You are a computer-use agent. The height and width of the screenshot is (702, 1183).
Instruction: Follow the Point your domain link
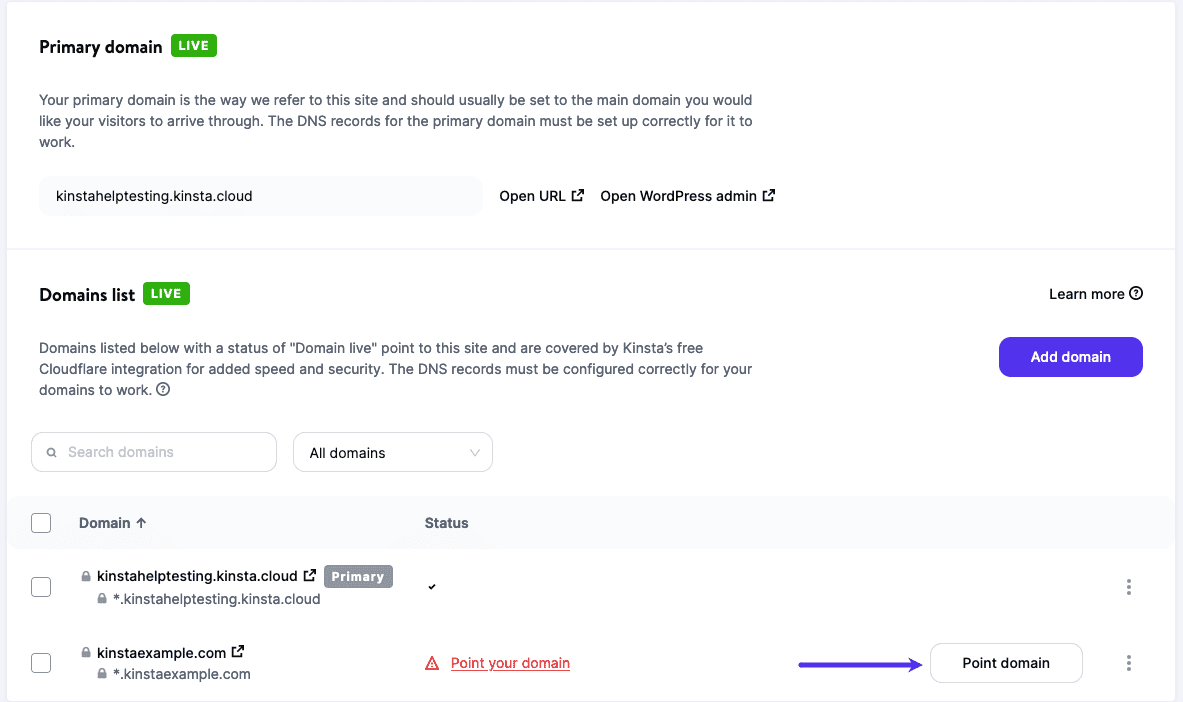pyautogui.click(x=510, y=662)
